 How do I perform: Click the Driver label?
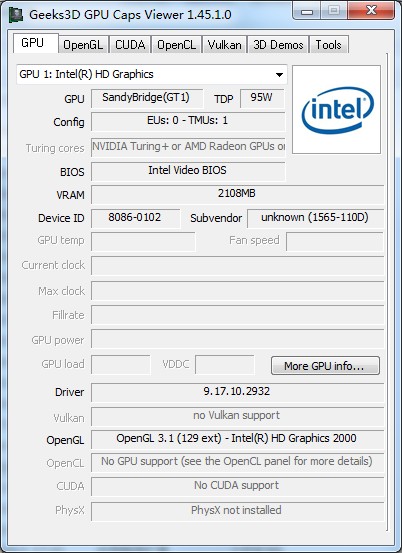(x=69, y=392)
